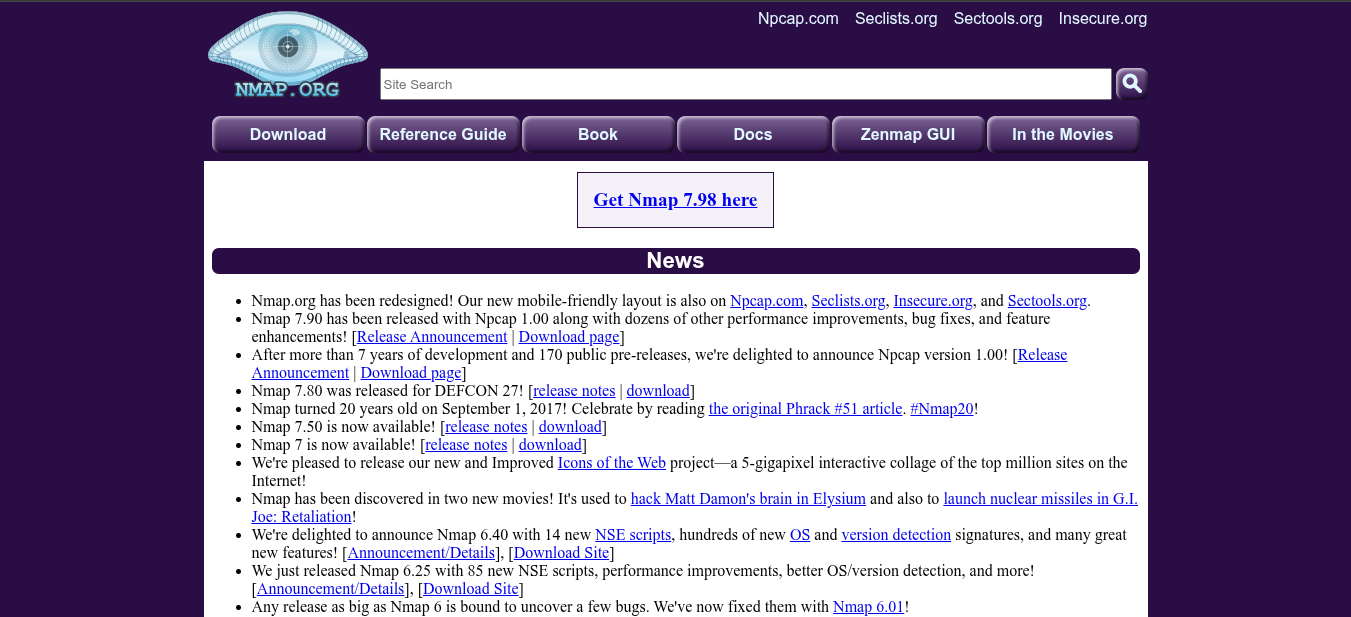Open the Icons of the Web link
Screen dimensions: 1351x617
[612, 463]
